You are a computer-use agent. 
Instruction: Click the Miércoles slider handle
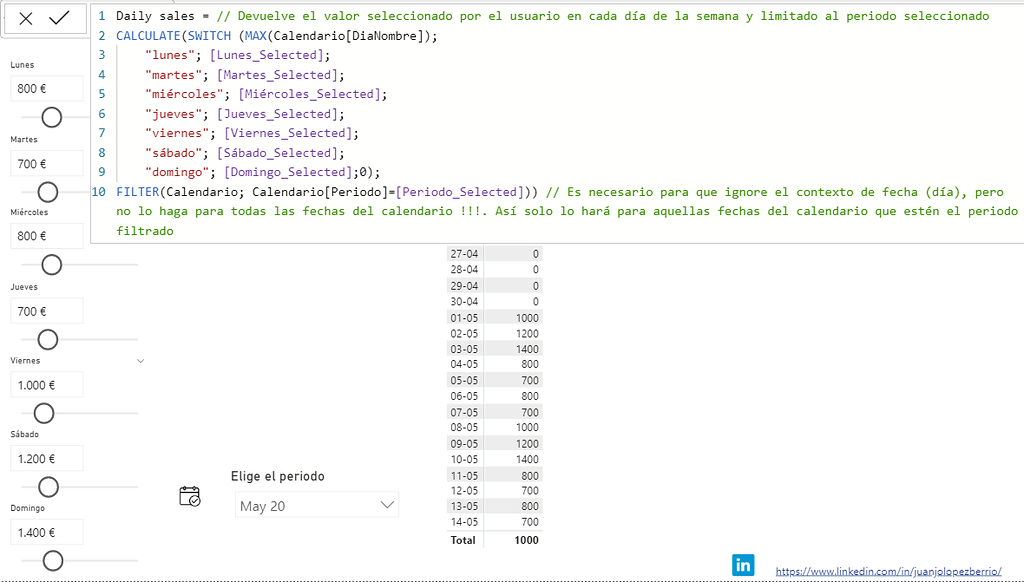(51, 265)
